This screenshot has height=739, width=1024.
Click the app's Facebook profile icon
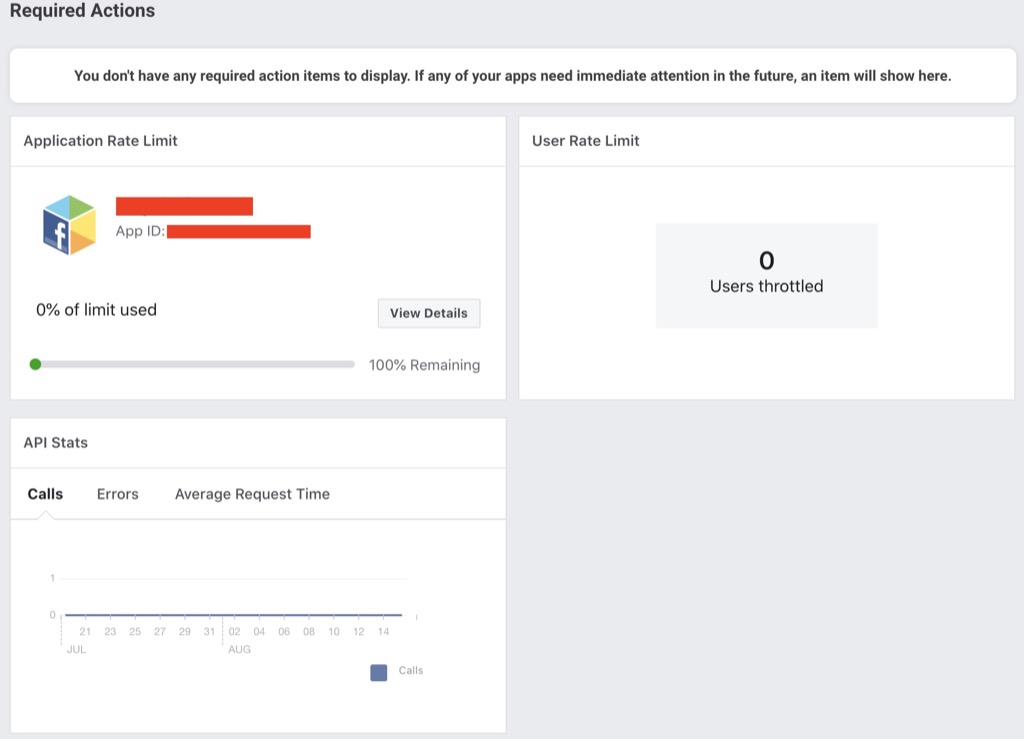pos(69,224)
